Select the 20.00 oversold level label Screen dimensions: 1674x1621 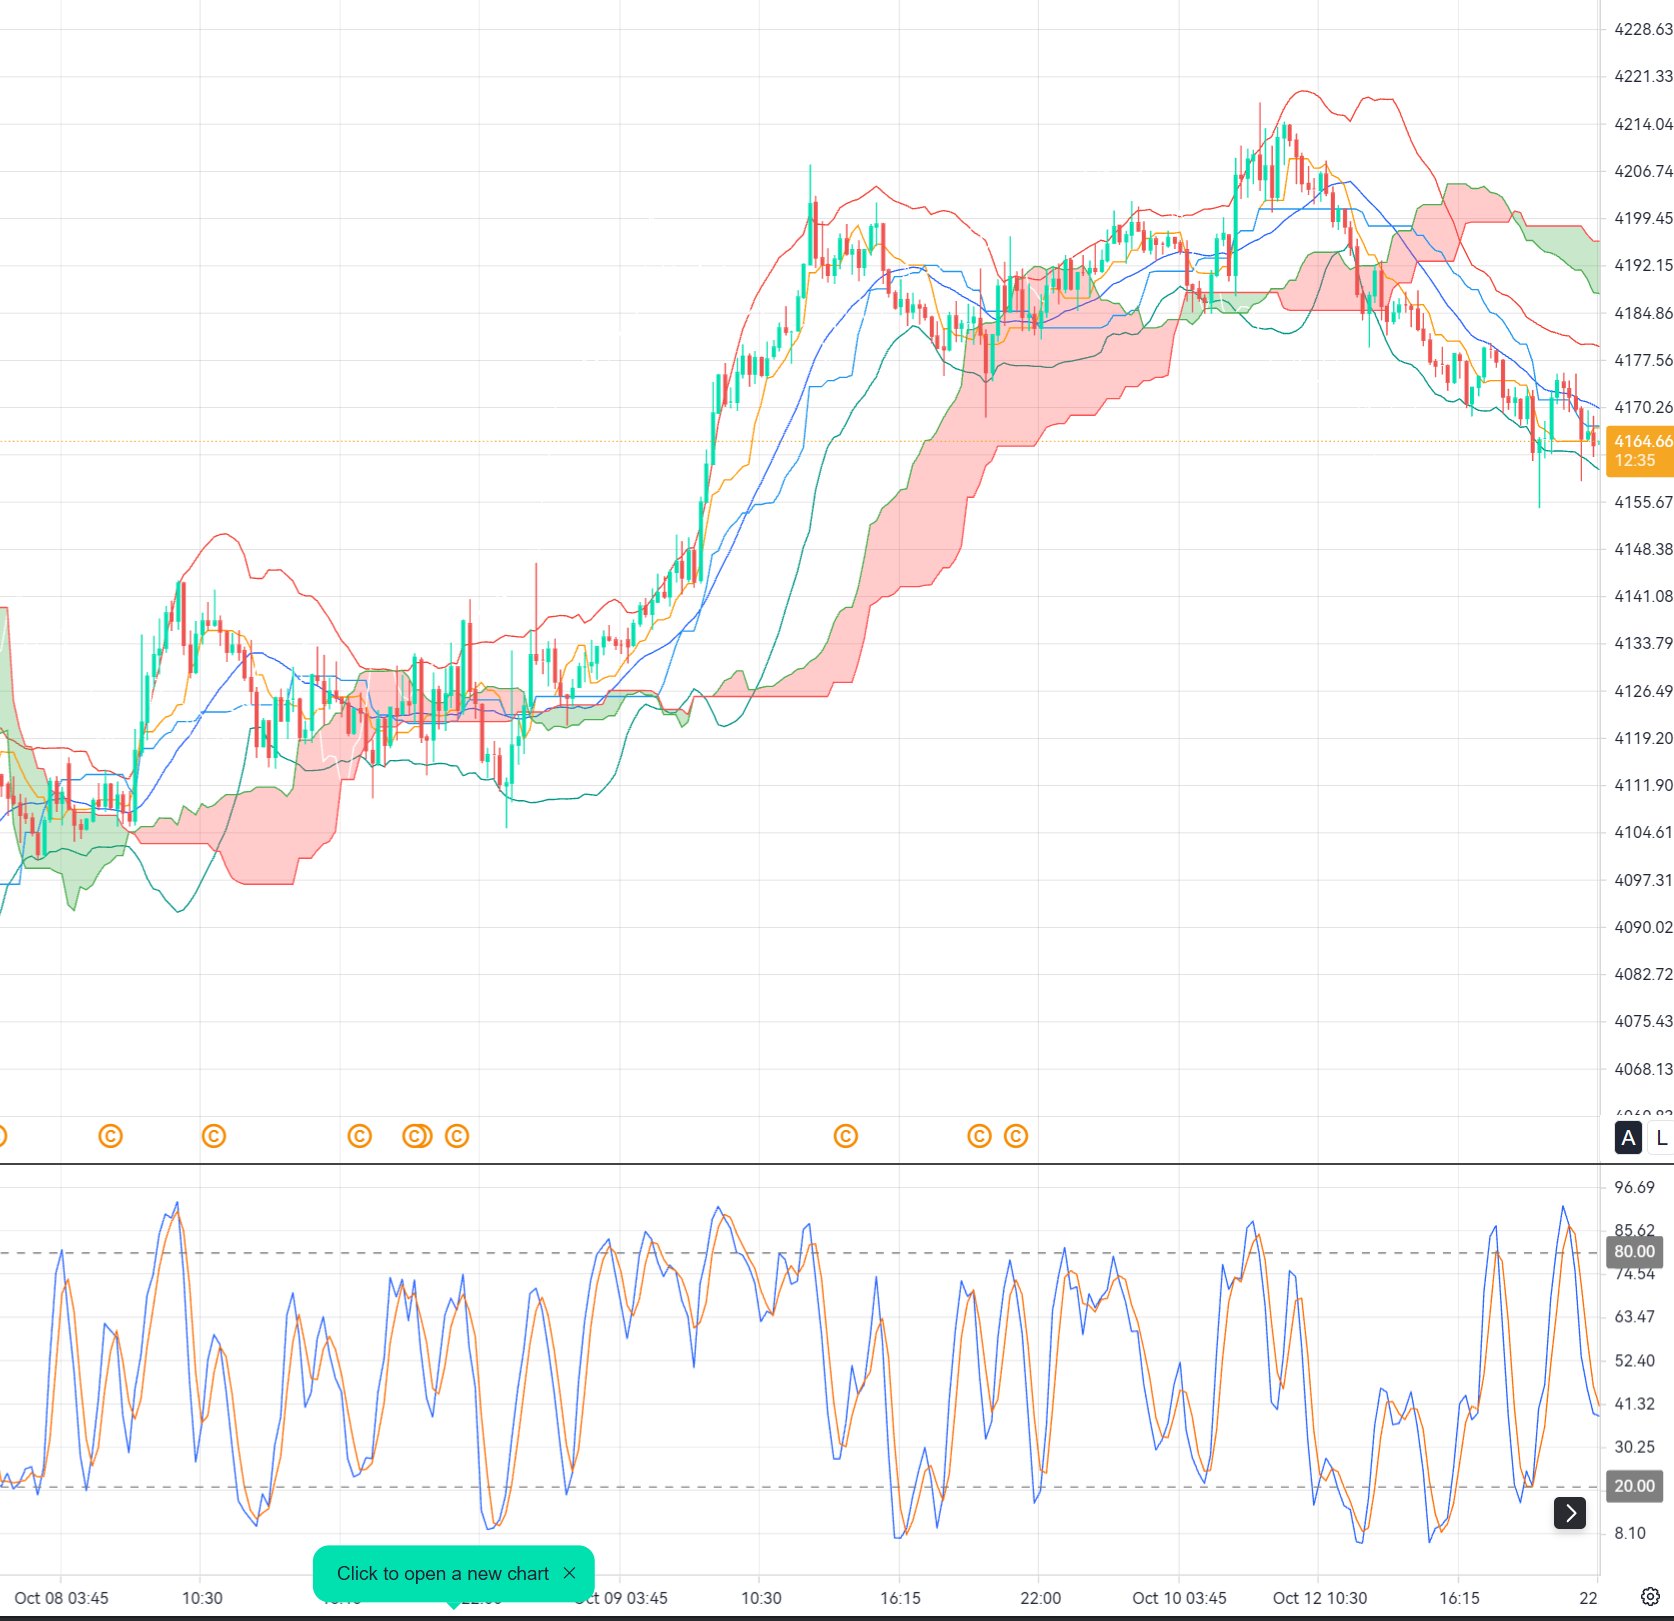point(1634,1486)
